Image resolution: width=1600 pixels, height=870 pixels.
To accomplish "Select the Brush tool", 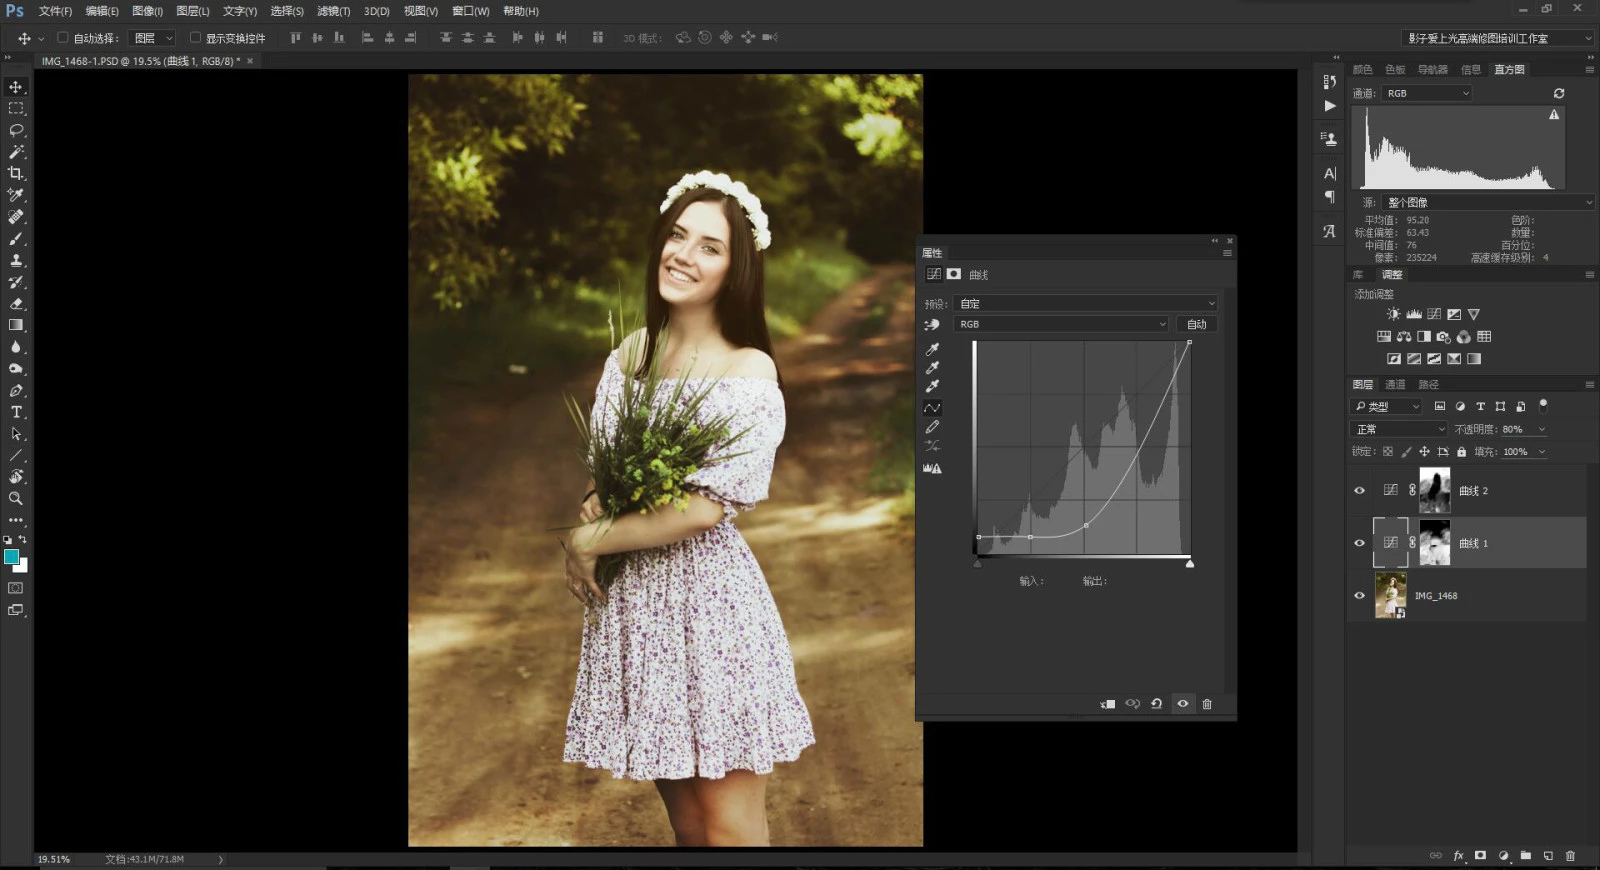I will 16,239.
